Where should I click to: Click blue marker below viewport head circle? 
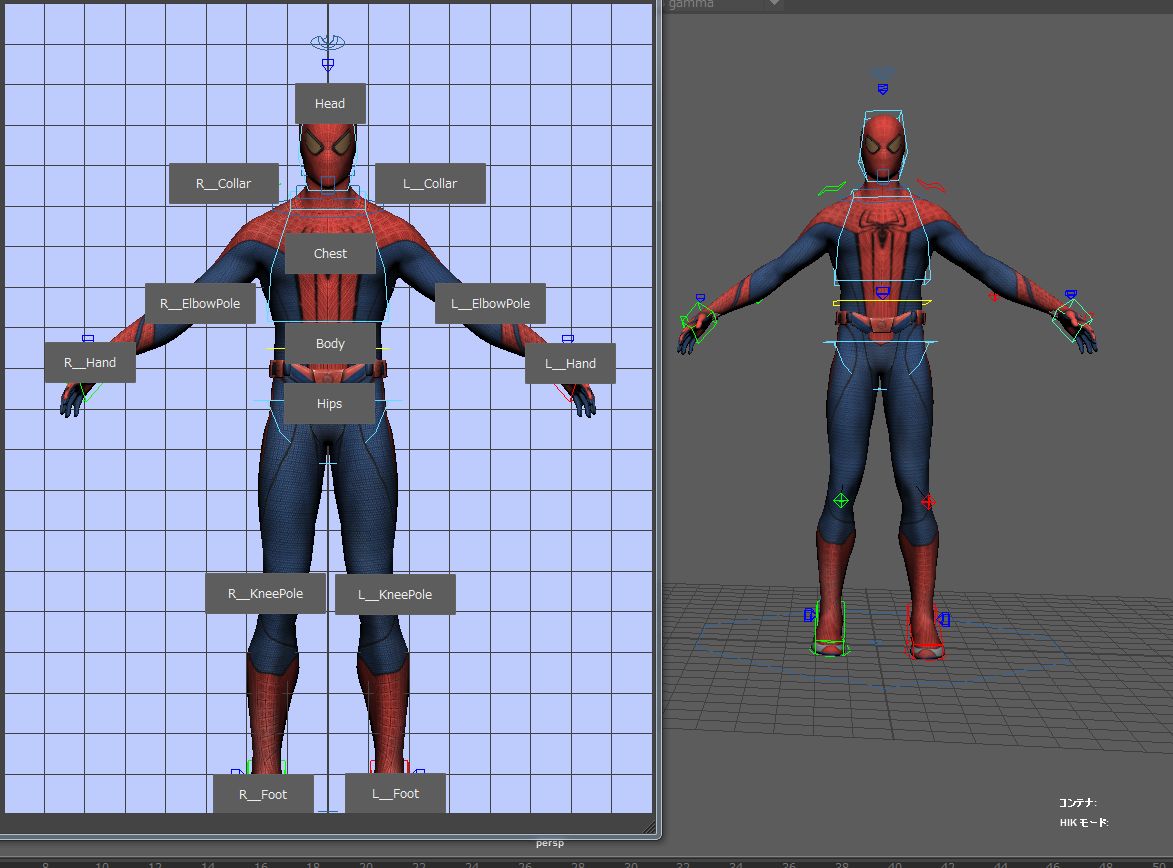click(883, 90)
